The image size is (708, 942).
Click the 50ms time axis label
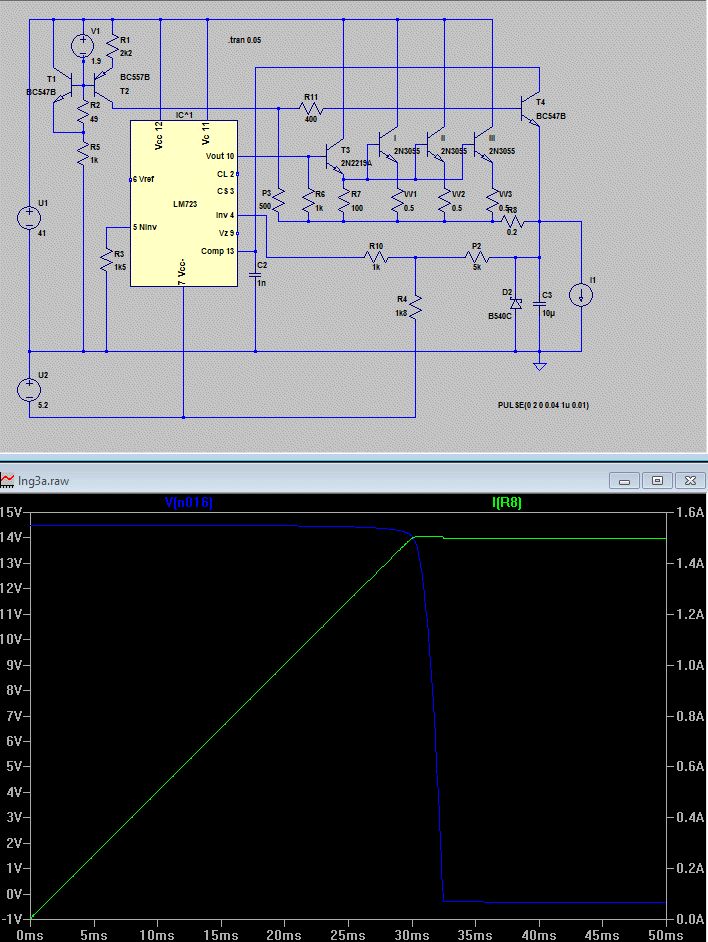[665, 935]
